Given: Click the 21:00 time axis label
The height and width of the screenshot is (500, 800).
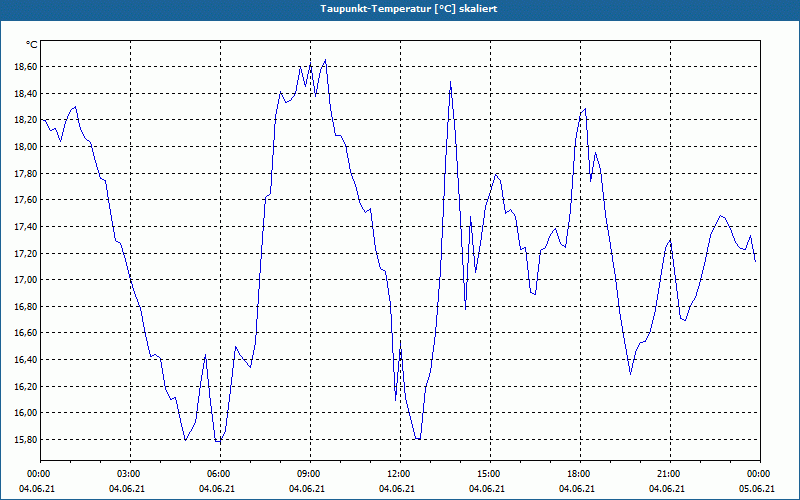Looking at the screenshot, I should click(x=670, y=474).
